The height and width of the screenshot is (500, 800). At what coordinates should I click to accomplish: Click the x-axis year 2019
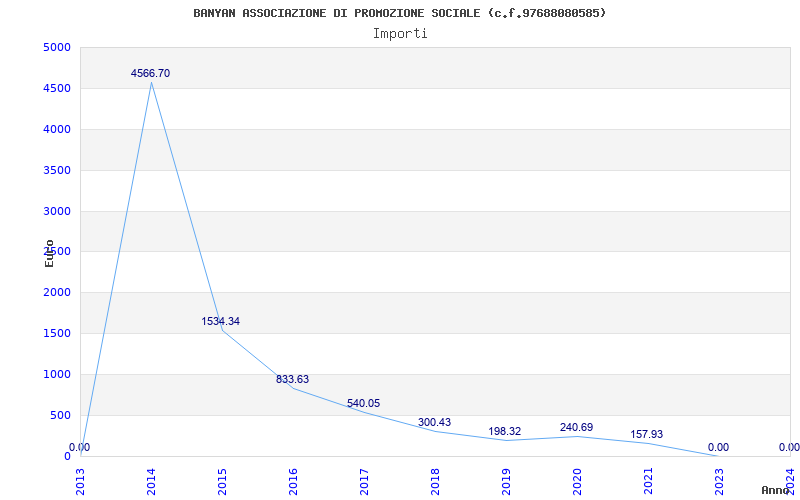506,482
